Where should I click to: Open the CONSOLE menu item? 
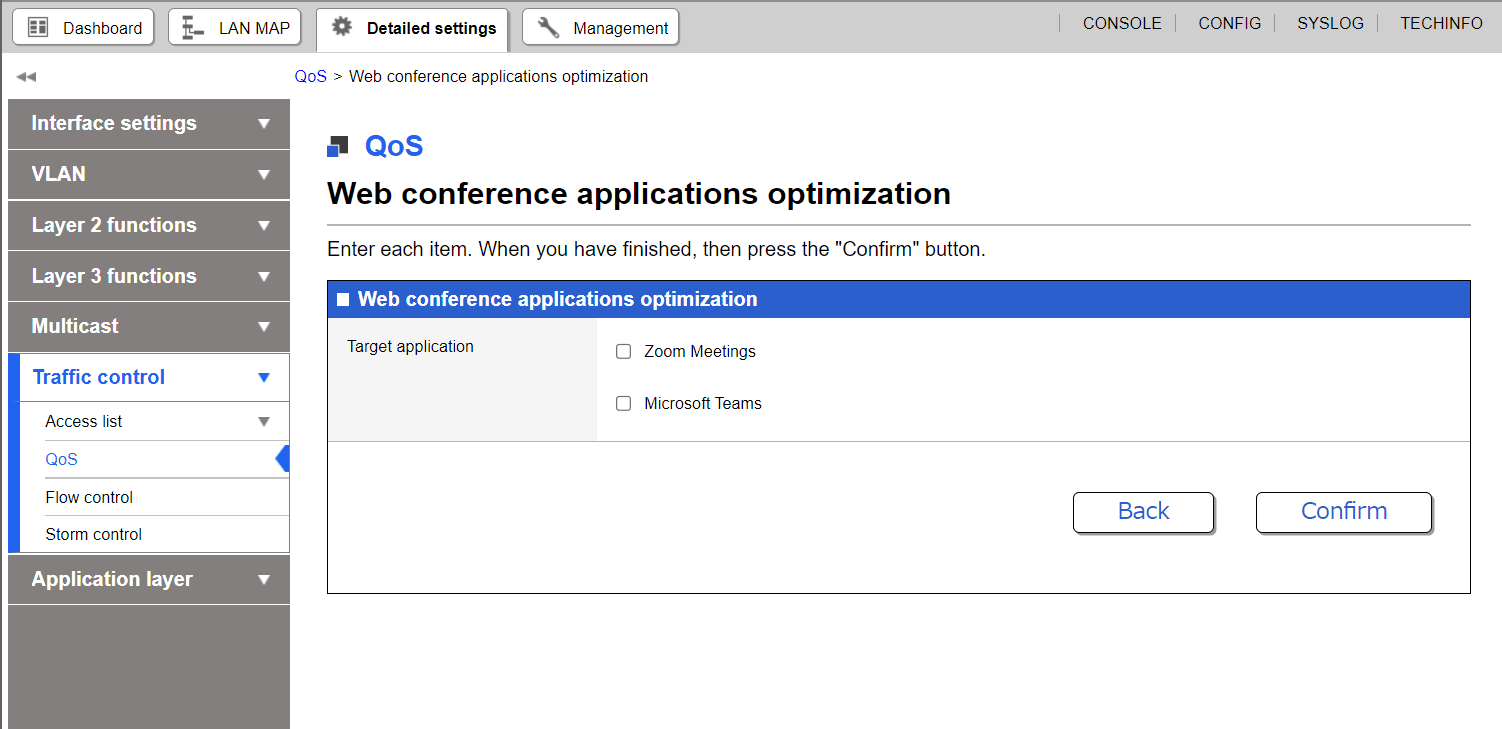tap(1122, 23)
